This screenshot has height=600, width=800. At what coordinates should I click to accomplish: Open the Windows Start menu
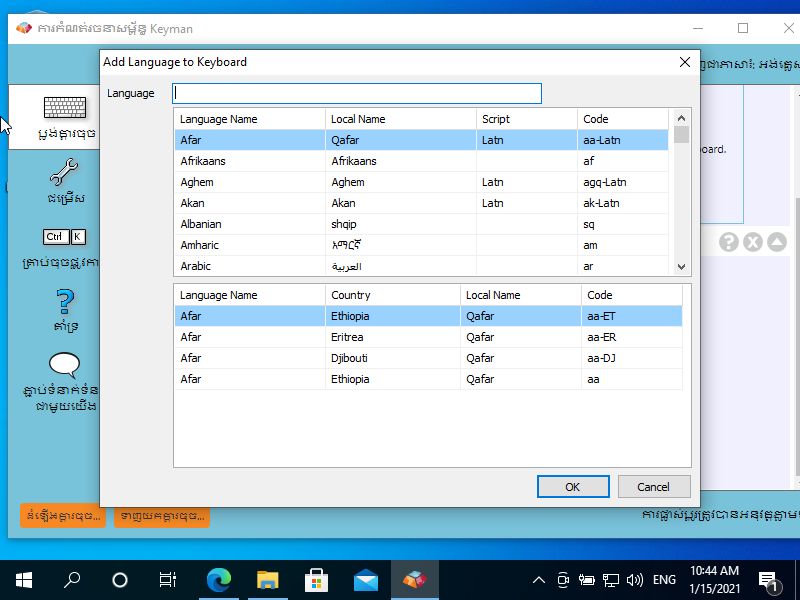click(24, 580)
